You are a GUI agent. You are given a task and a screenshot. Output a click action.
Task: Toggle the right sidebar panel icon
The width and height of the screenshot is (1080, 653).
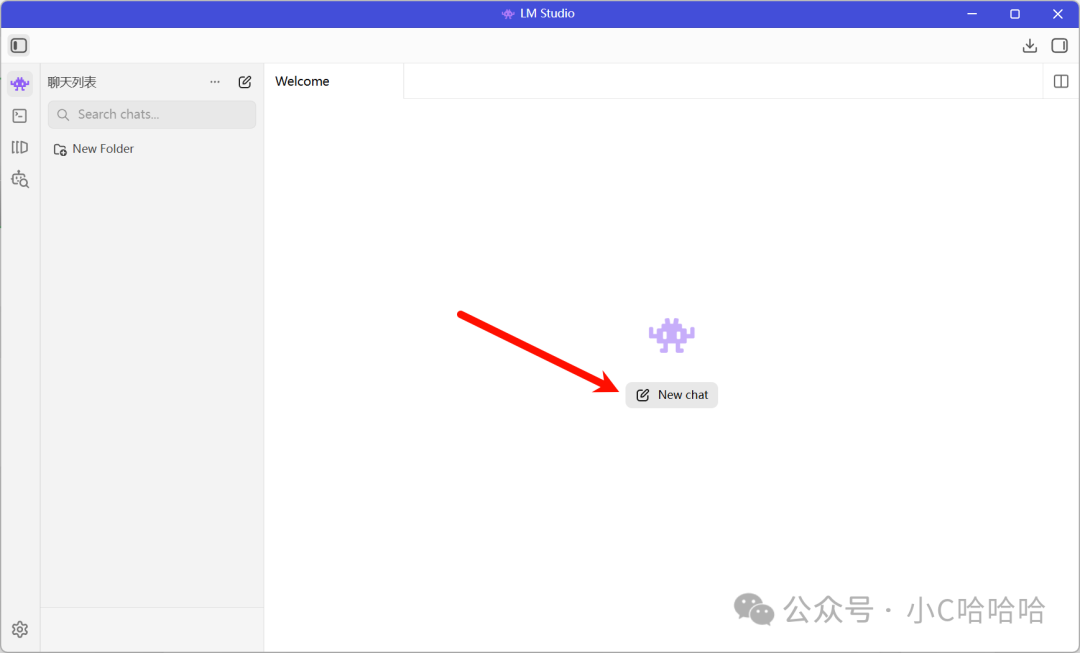[x=1059, y=45]
